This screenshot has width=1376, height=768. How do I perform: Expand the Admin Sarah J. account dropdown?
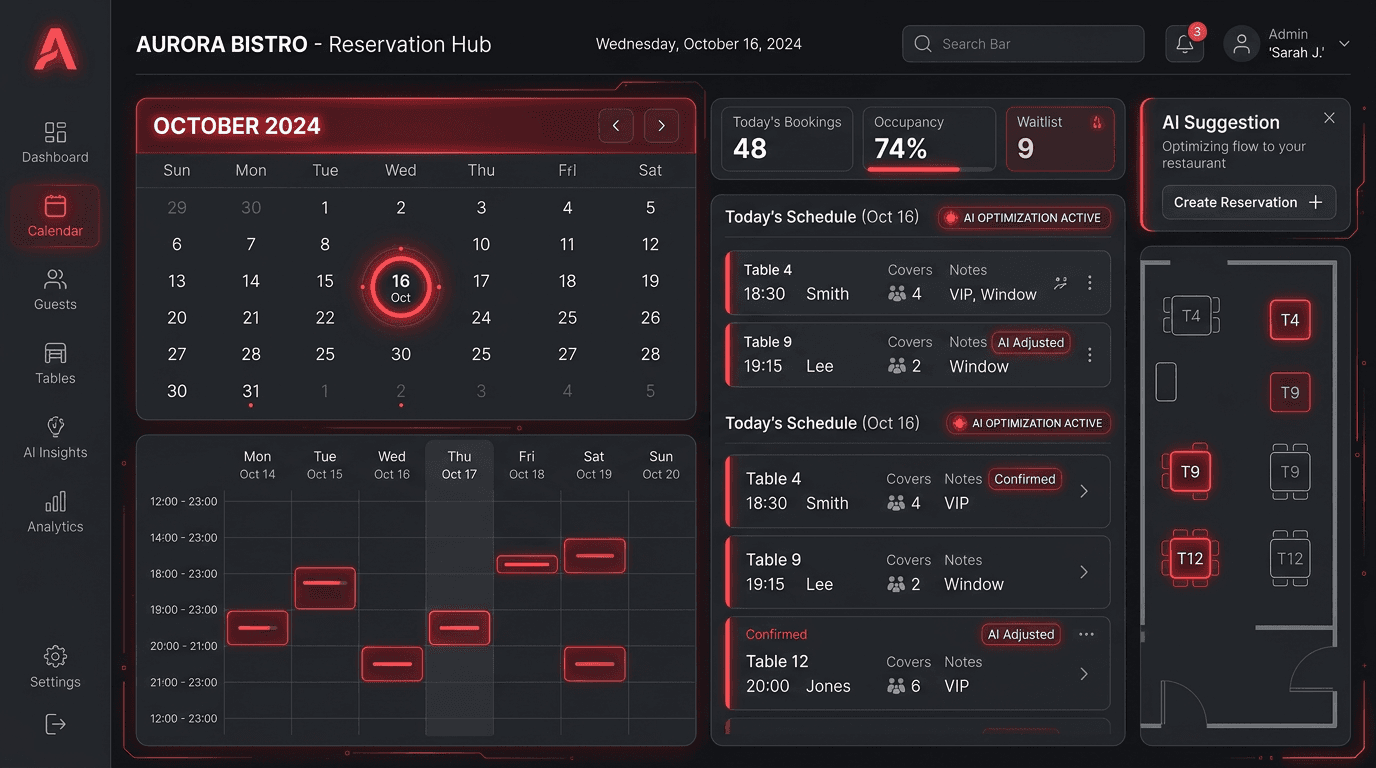1344,44
